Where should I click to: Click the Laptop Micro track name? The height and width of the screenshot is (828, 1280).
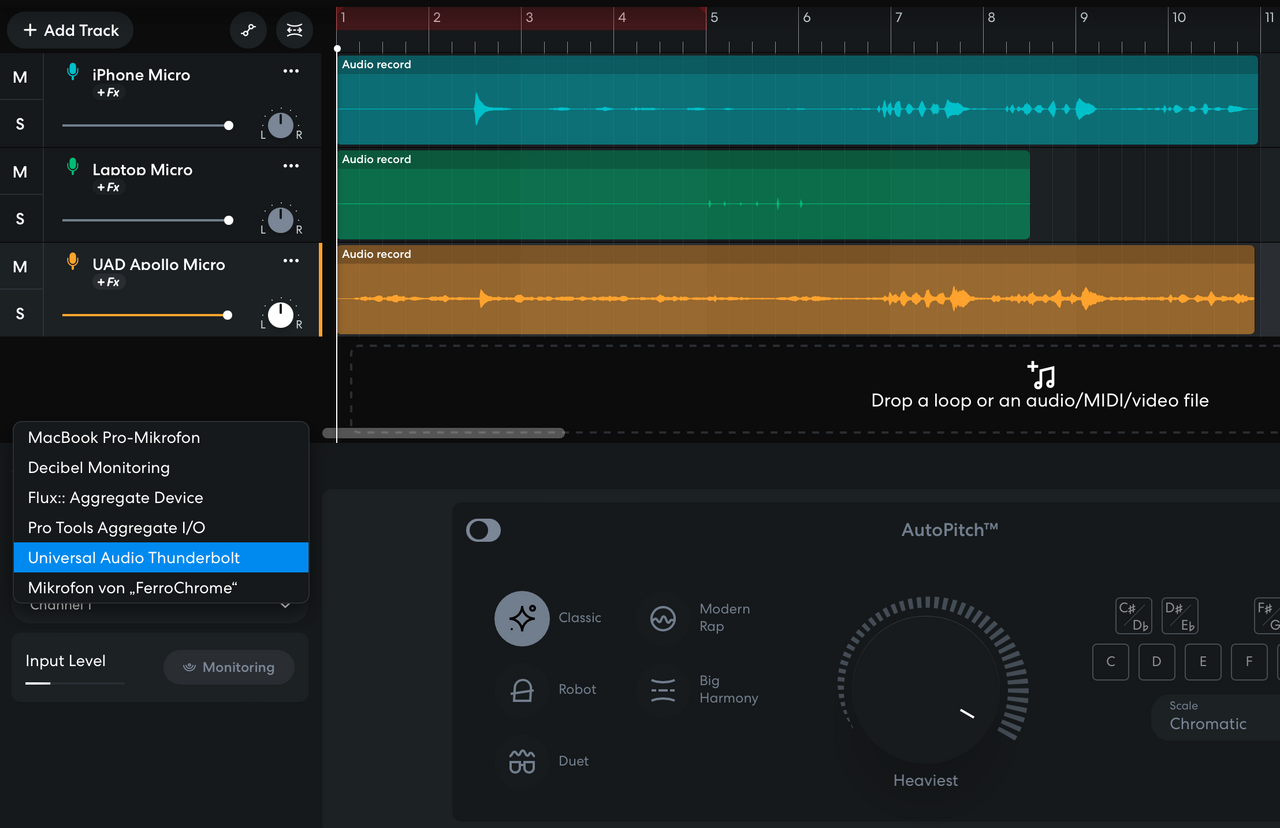pyautogui.click(x=142, y=170)
